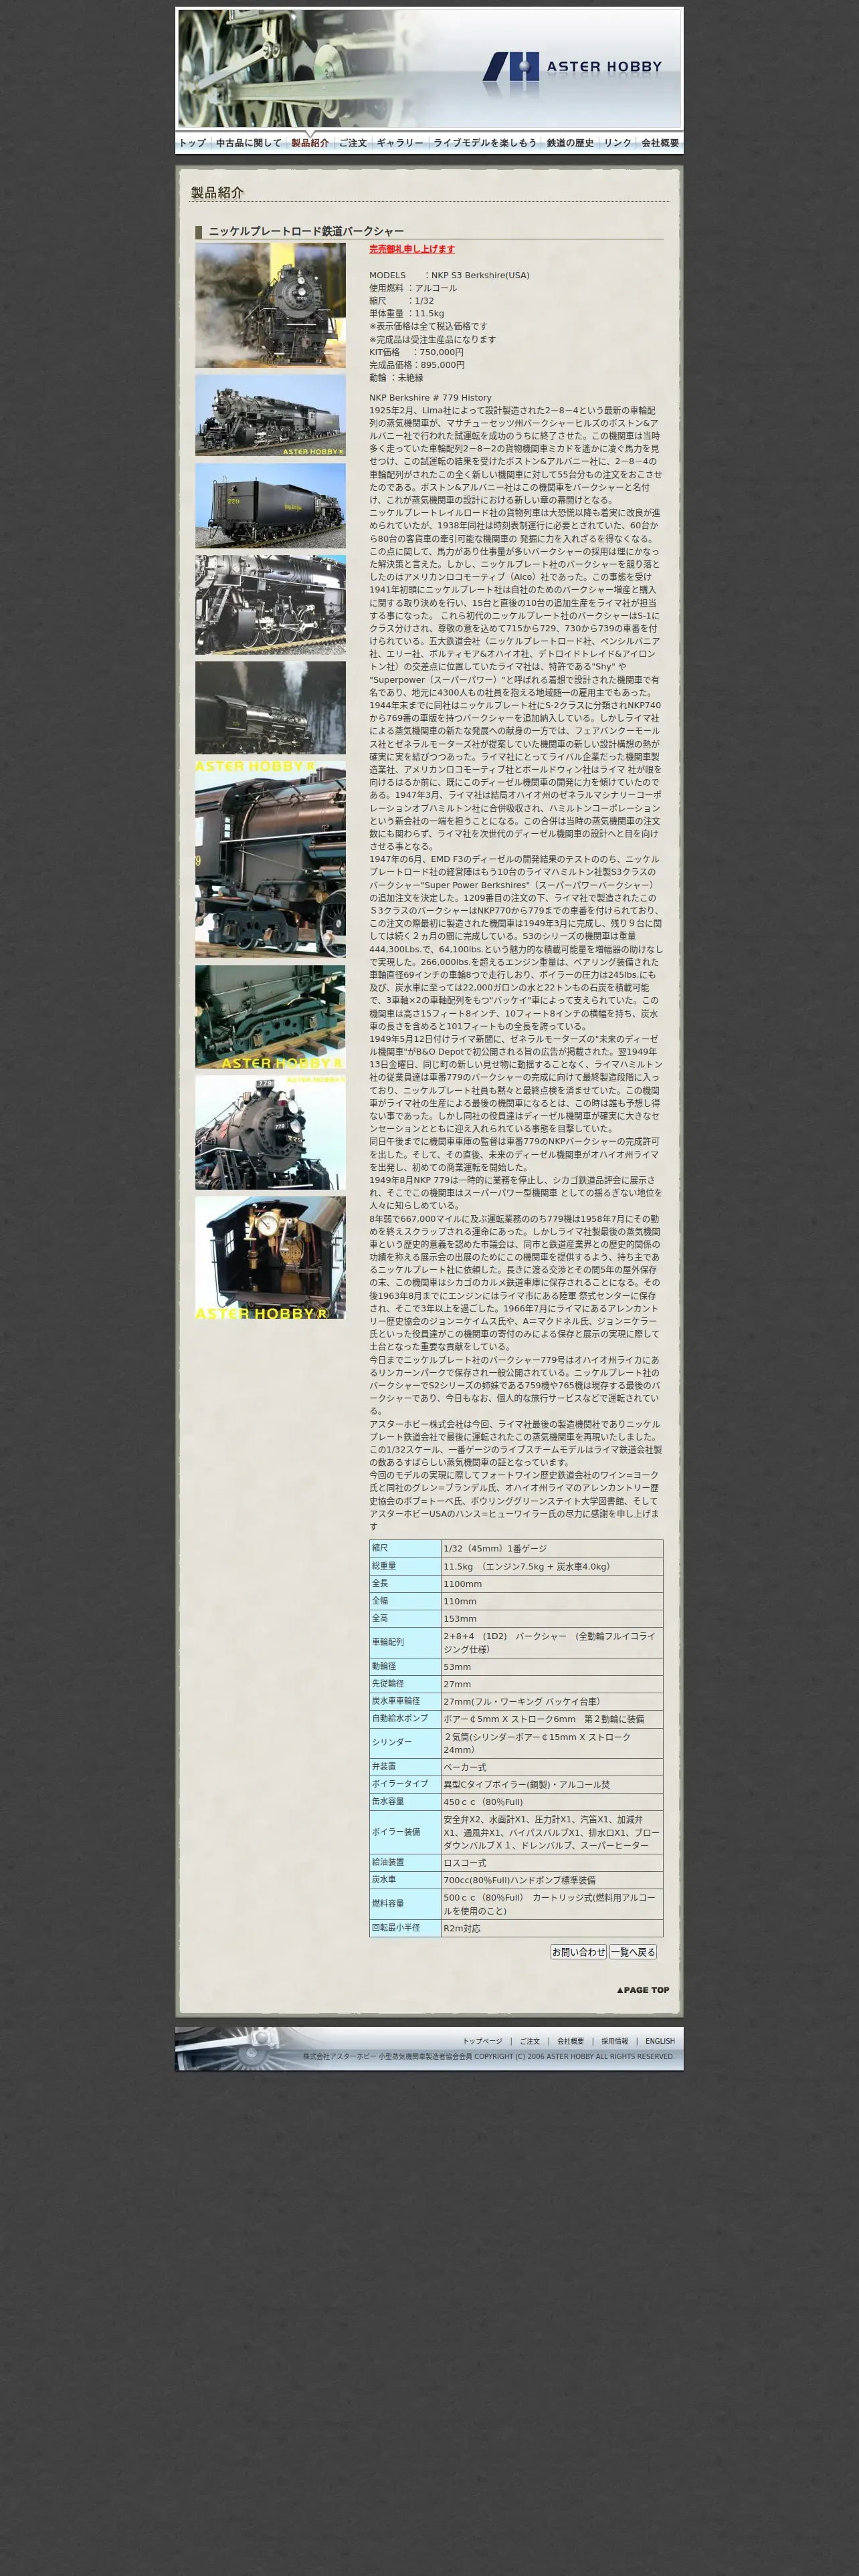Open the ギャラリー menu item
This screenshot has width=859, height=2576.
click(400, 143)
